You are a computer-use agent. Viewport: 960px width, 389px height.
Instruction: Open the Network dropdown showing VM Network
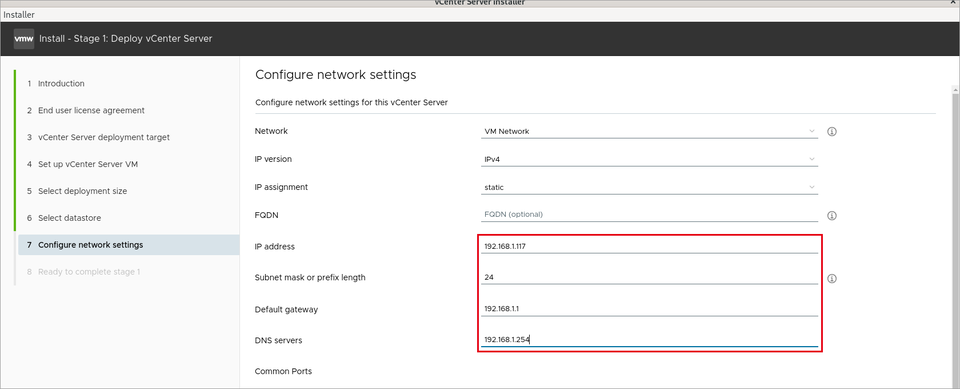(x=649, y=131)
